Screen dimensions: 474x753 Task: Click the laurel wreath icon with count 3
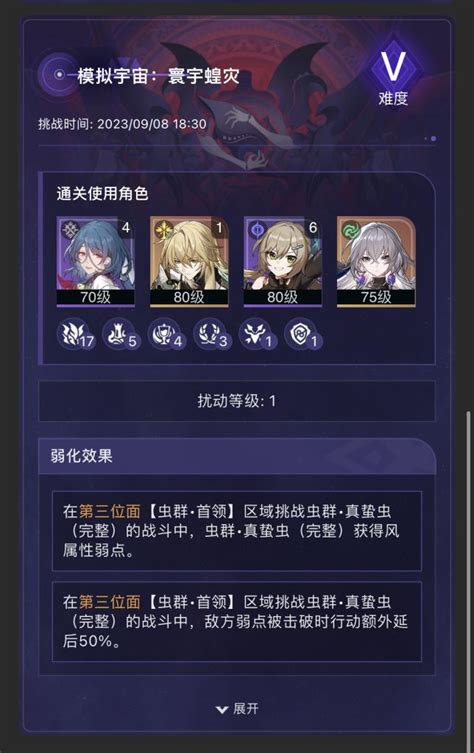pyautogui.click(x=211, y=334)
